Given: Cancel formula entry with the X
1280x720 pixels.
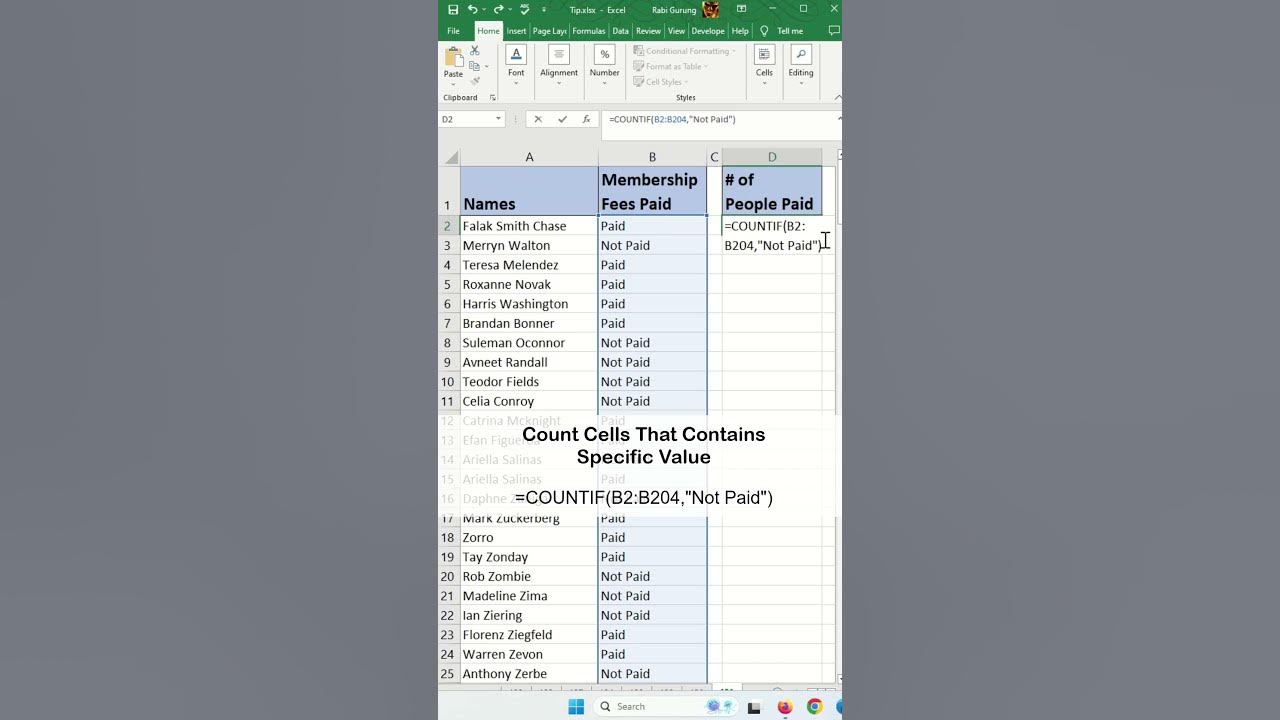Looking at the screenshot, I should 538,119.
